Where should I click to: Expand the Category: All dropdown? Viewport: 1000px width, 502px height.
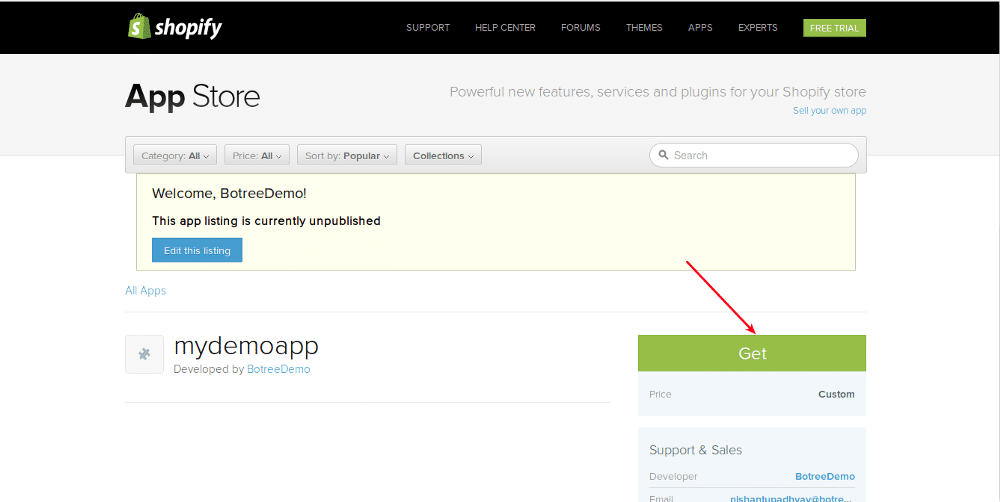point(175,155)
